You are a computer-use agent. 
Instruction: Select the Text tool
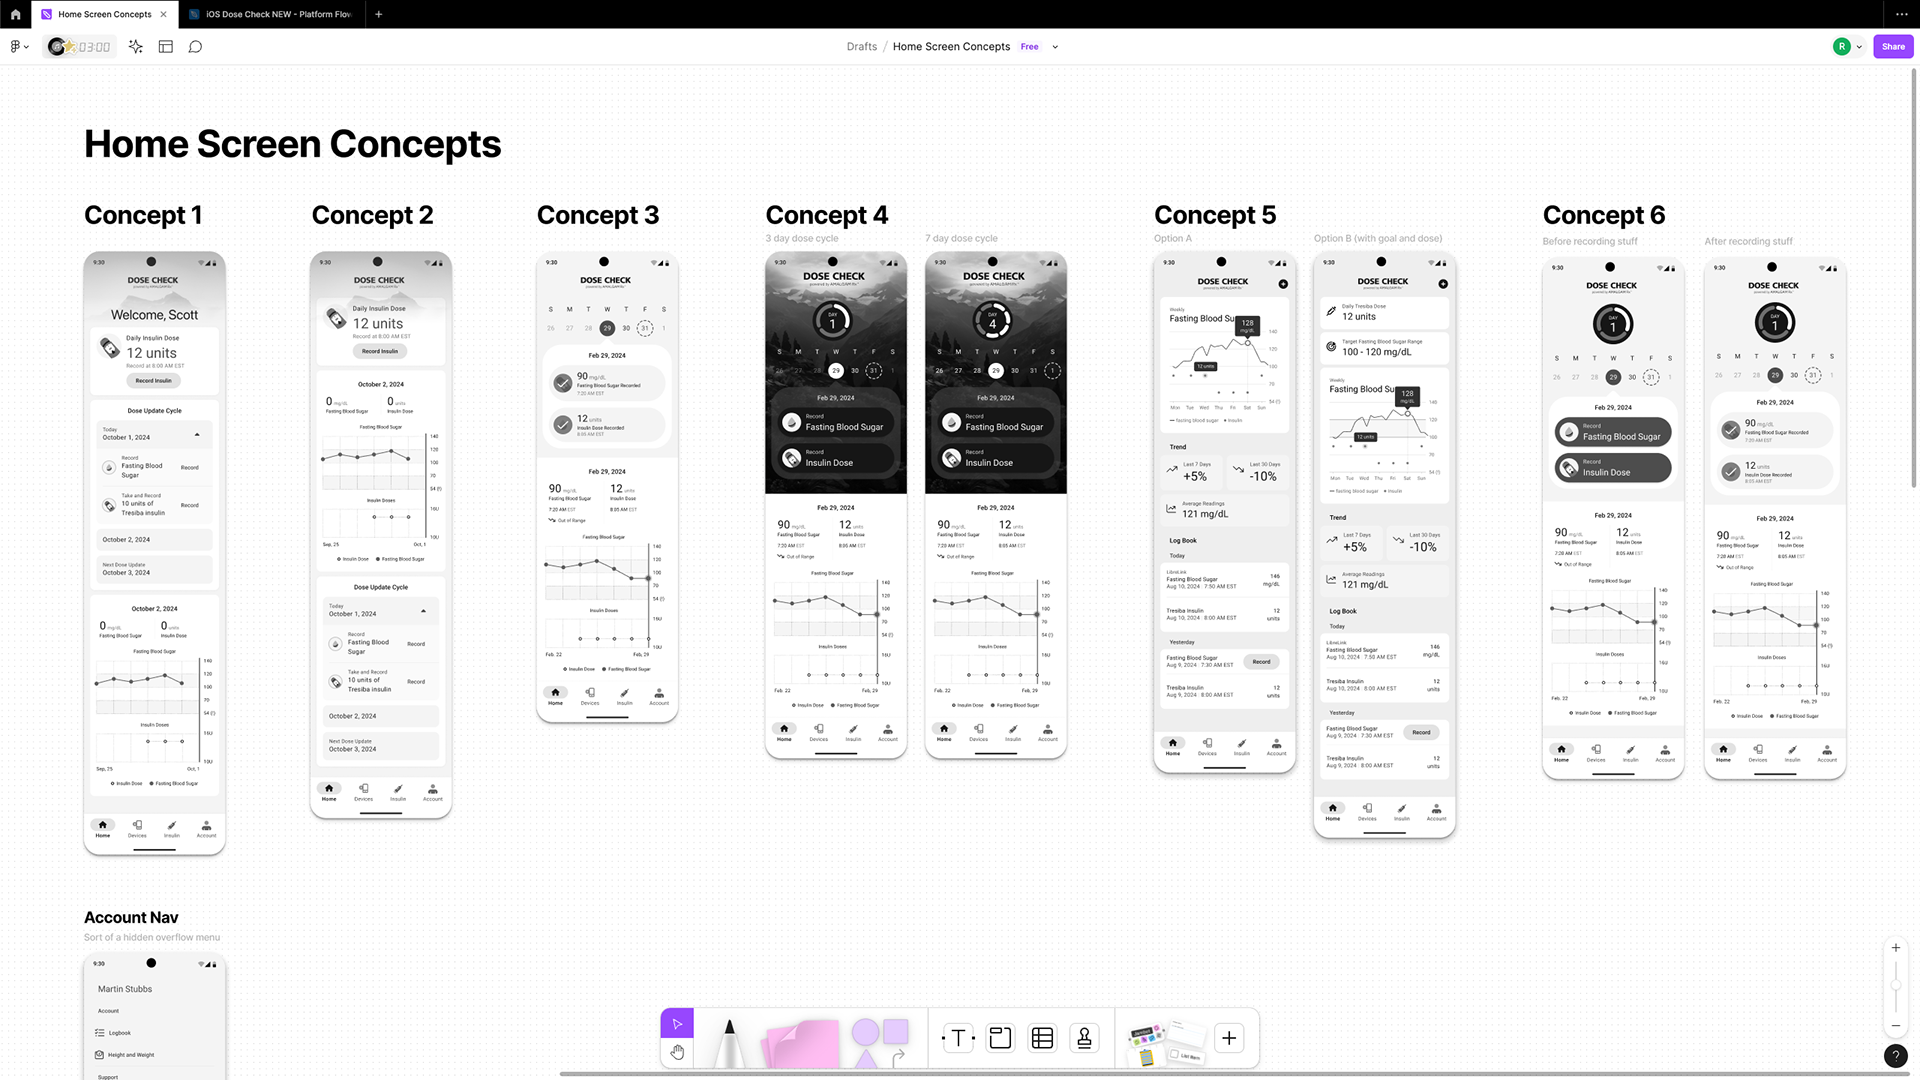pos(958,1038)
